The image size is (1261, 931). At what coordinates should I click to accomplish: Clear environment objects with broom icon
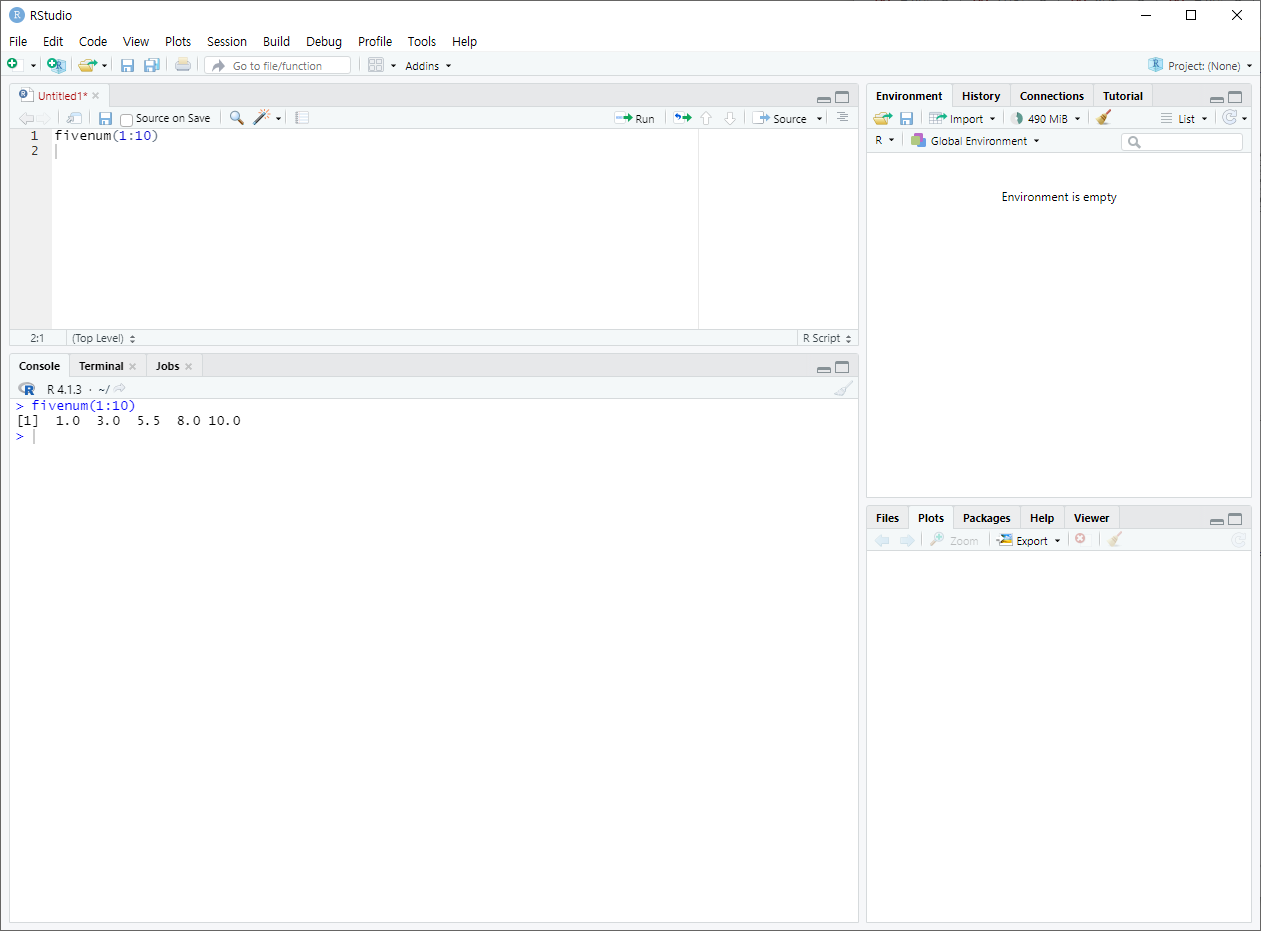pyautogui.click(x=1104, y=118)
